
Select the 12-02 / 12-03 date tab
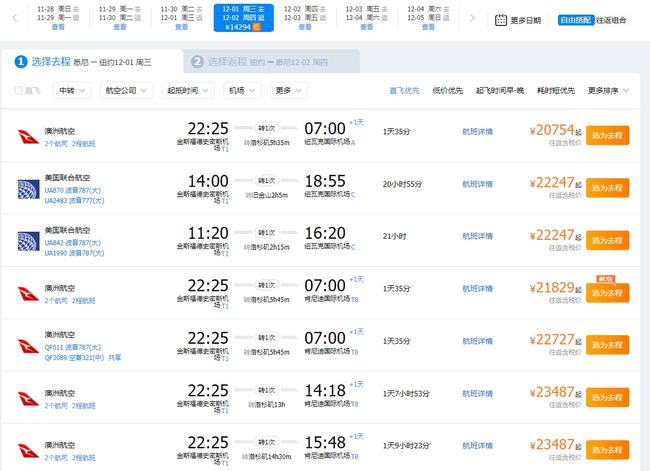tap(305, 18)
